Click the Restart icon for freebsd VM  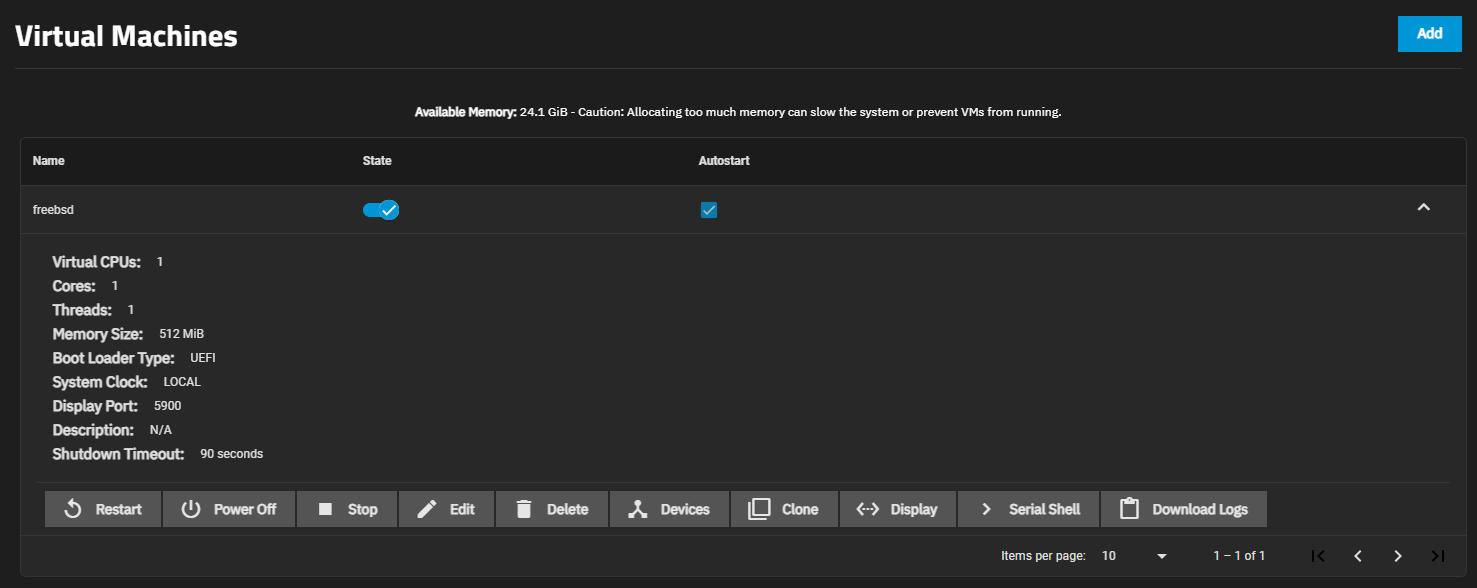pos(73,509)
